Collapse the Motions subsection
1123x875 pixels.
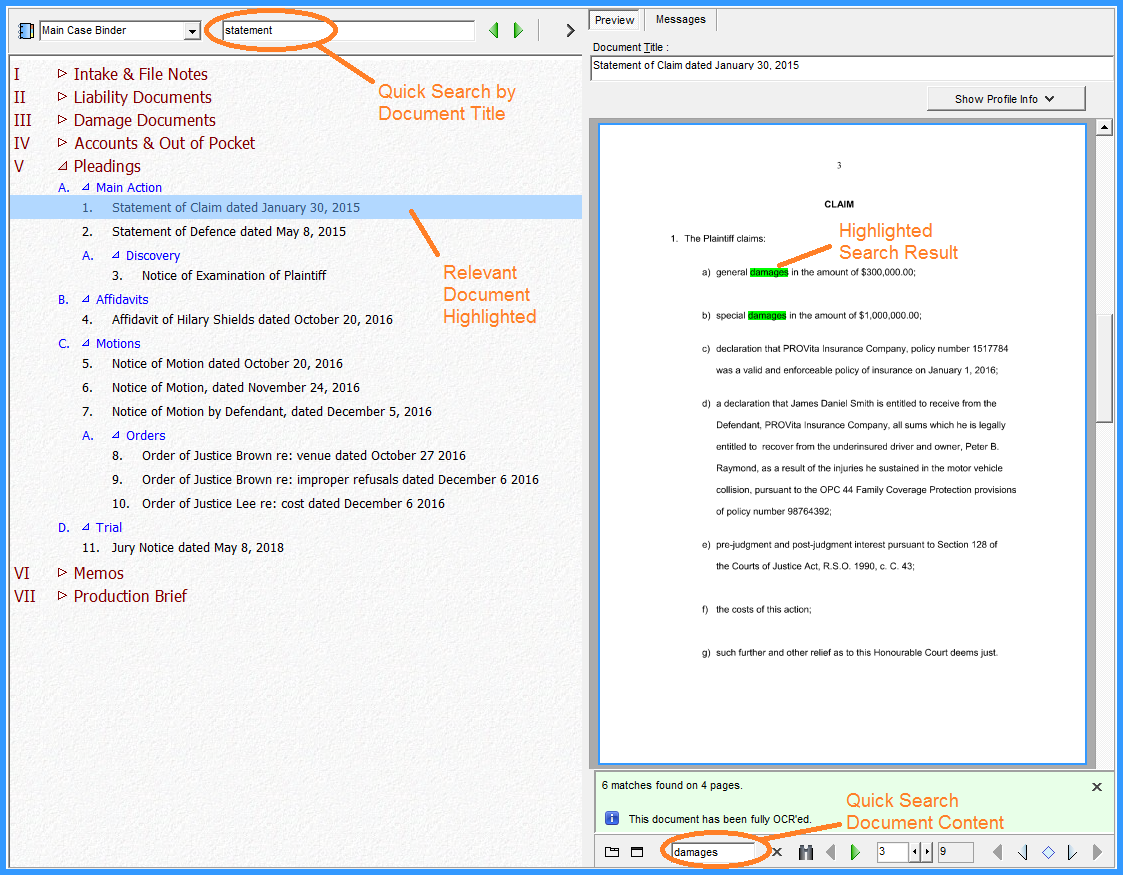click(x=85, y=343)
